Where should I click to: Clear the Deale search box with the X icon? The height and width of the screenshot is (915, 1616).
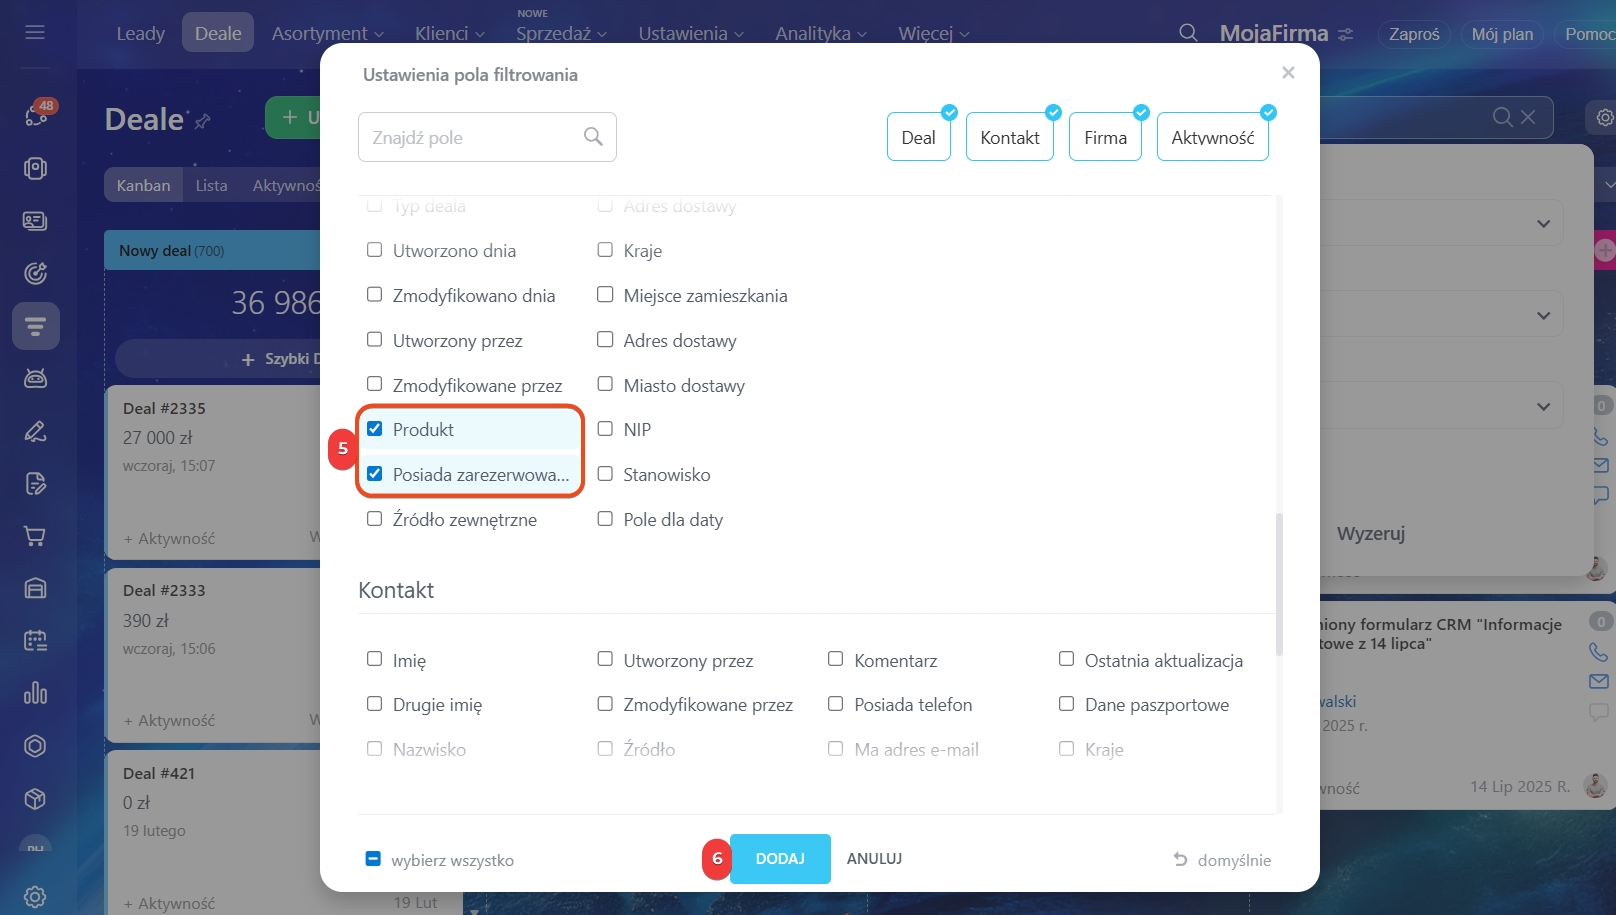click(x=1528, y=117)
